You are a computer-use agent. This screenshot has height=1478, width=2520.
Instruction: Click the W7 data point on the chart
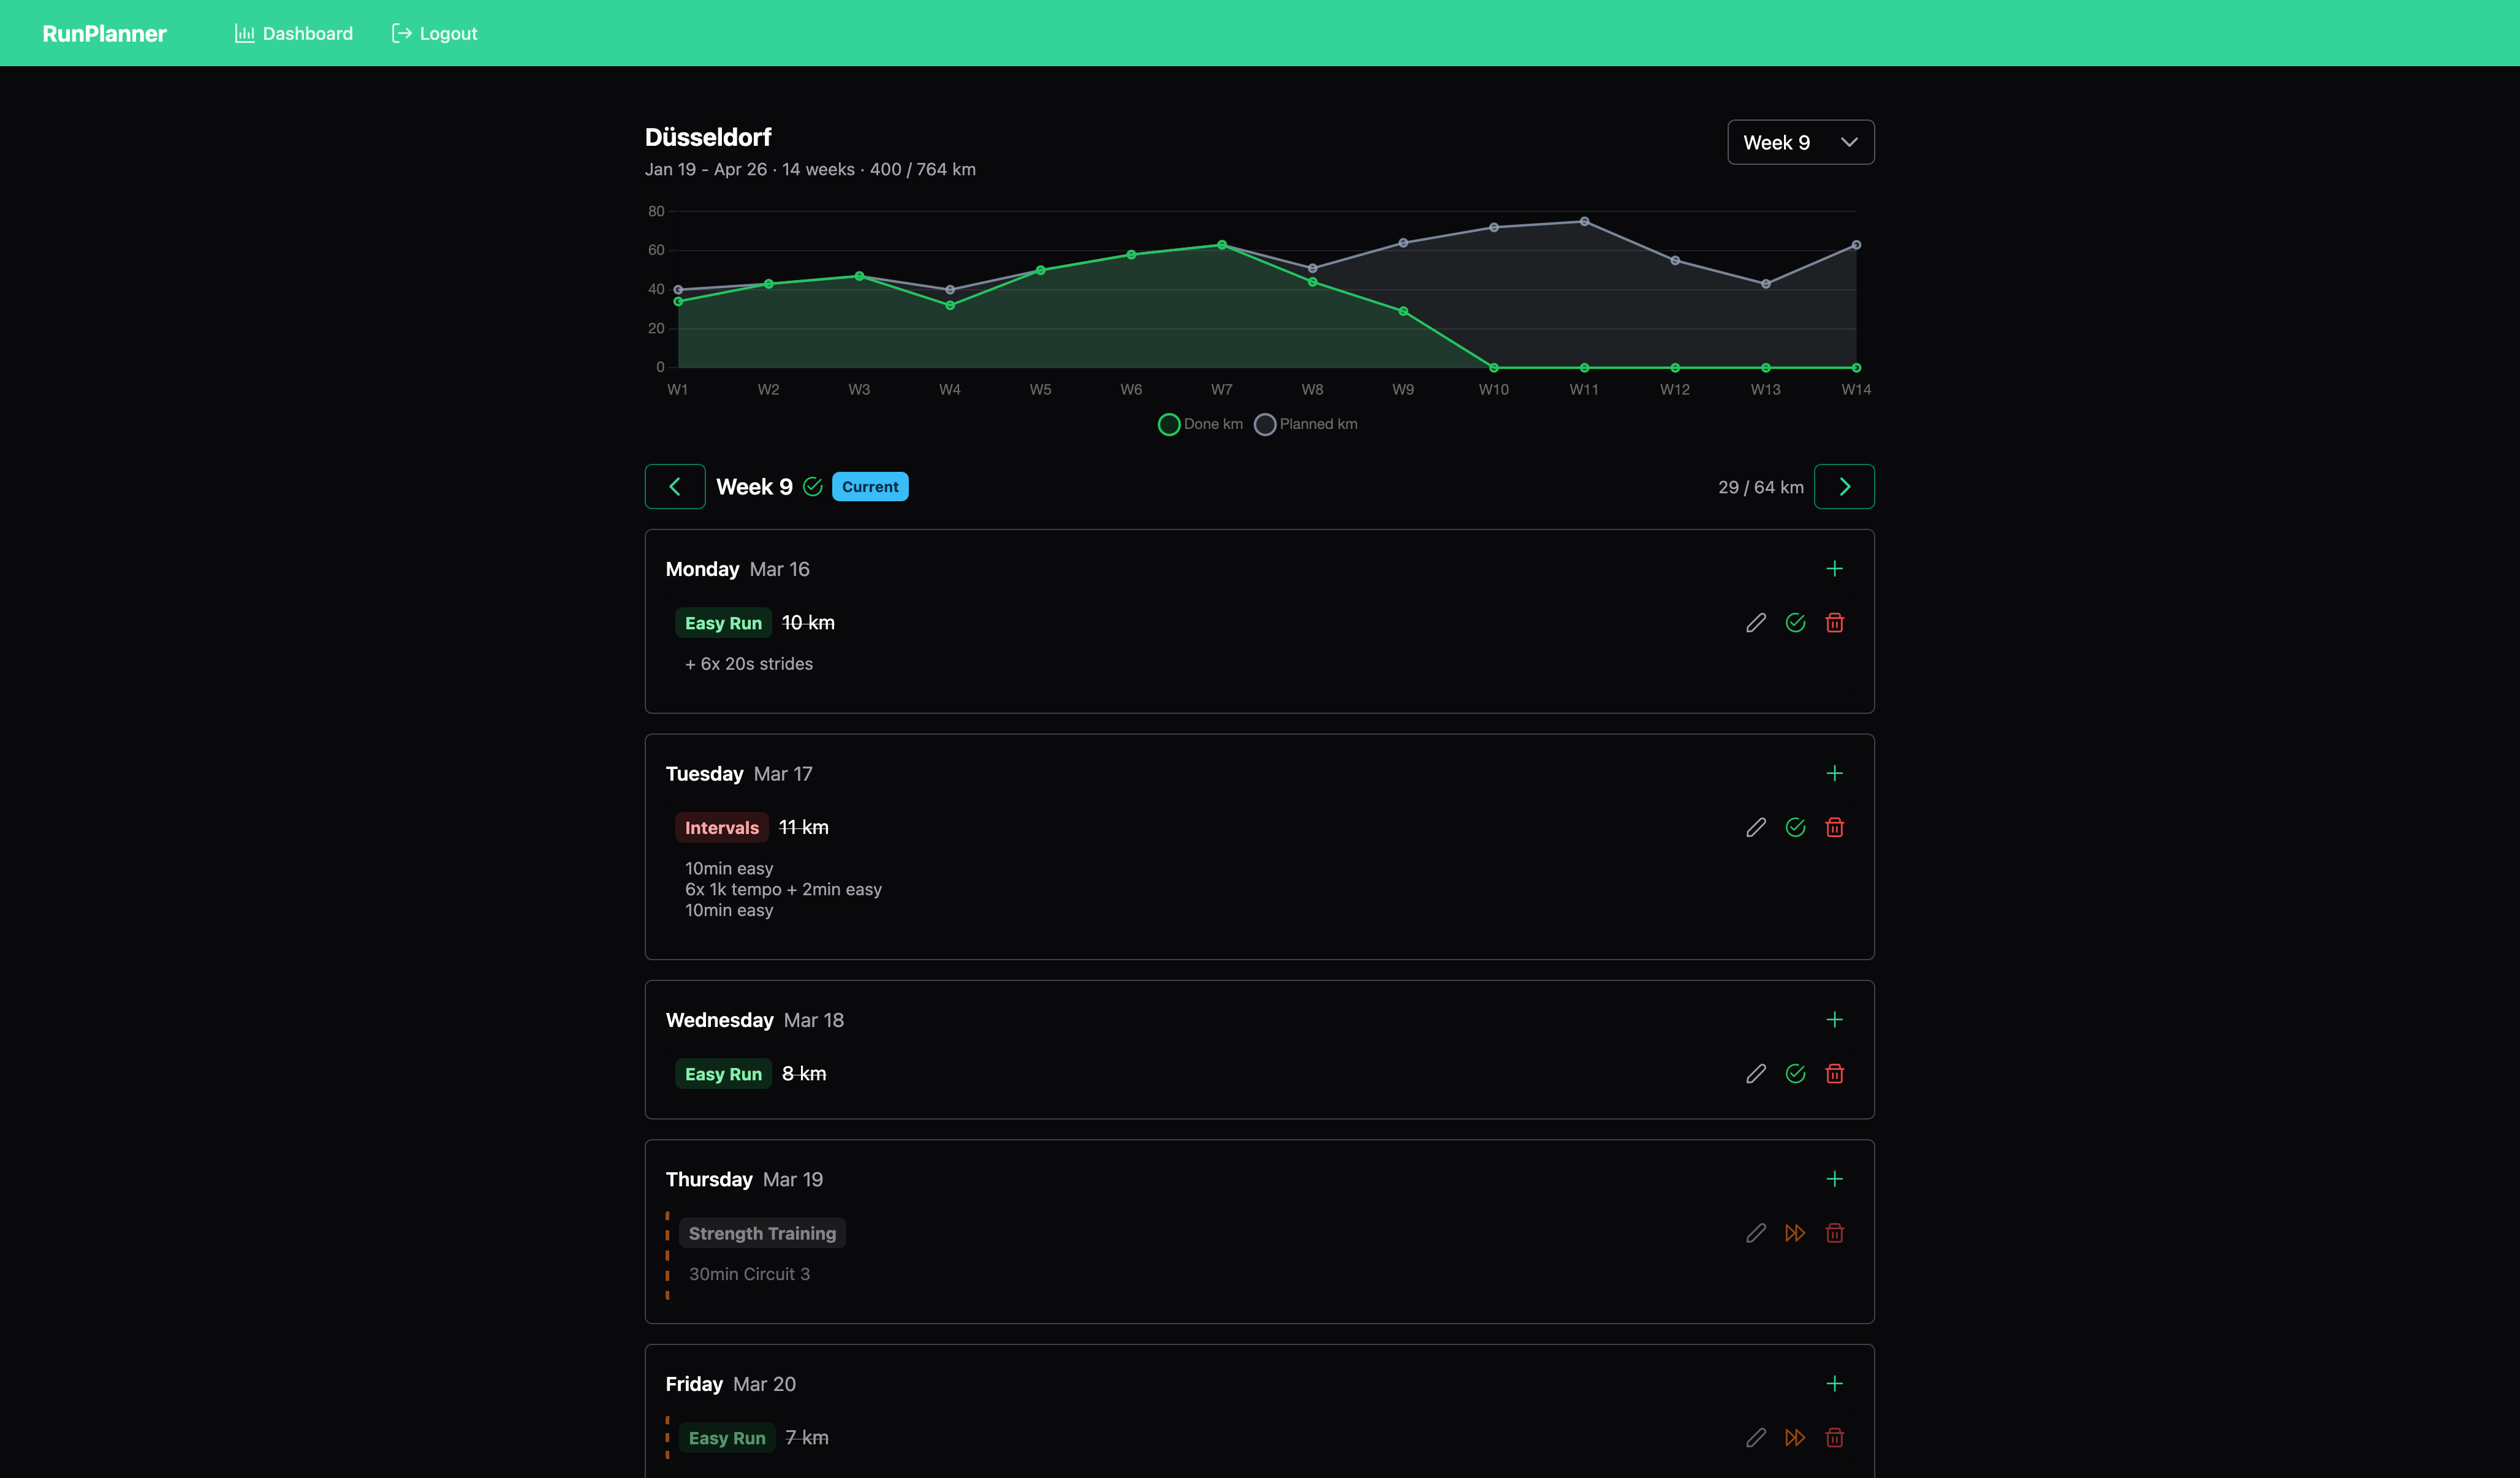1221,245
